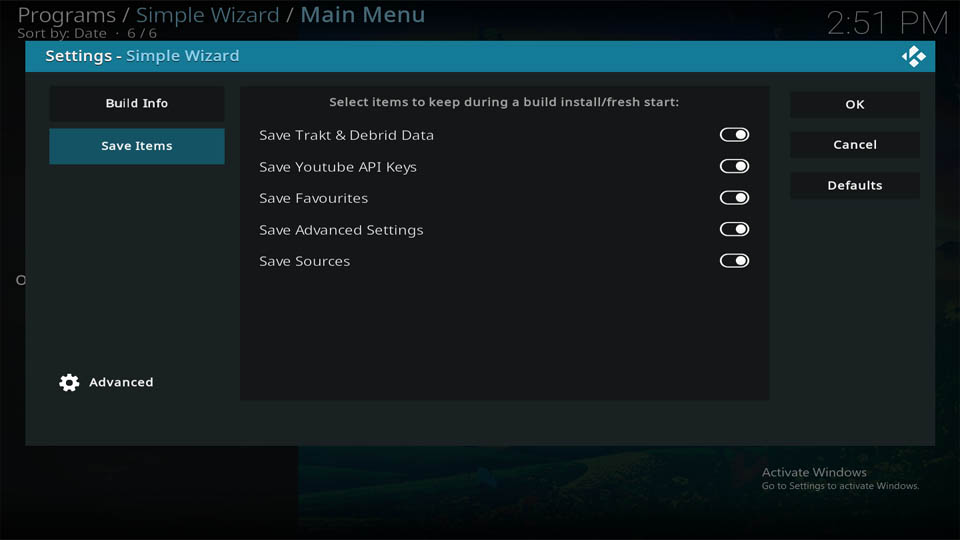960x540 pixels.
Task: Click the Settings - Simple Wizard title
Action: click(x=142, y=56)
